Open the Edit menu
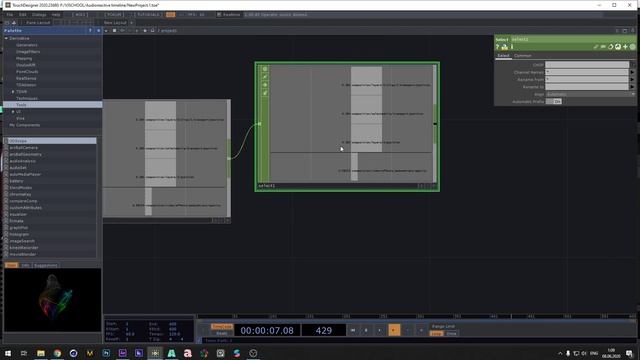640x360 pixels. 22,15
